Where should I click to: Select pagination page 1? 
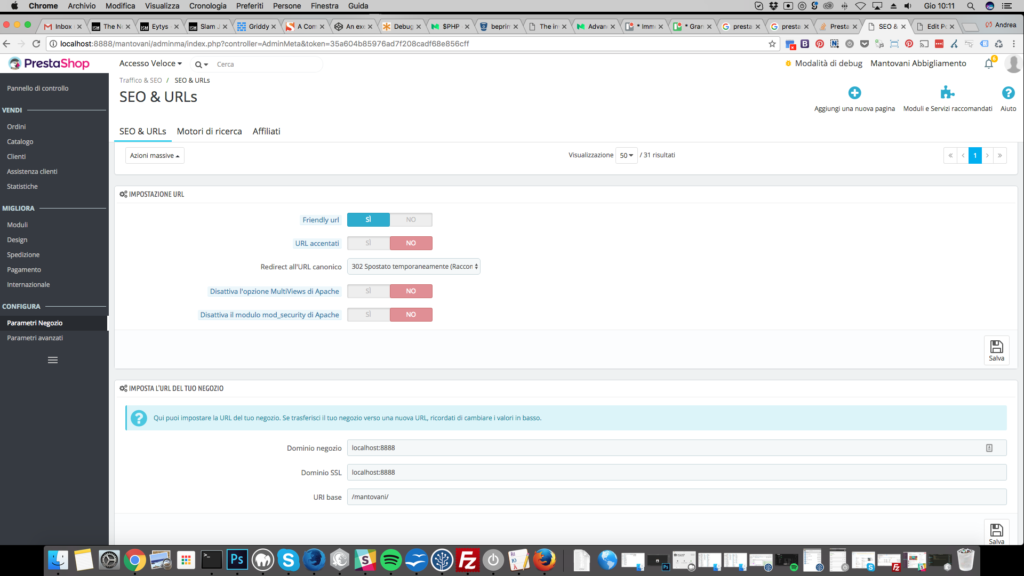[x=974, y=155]
